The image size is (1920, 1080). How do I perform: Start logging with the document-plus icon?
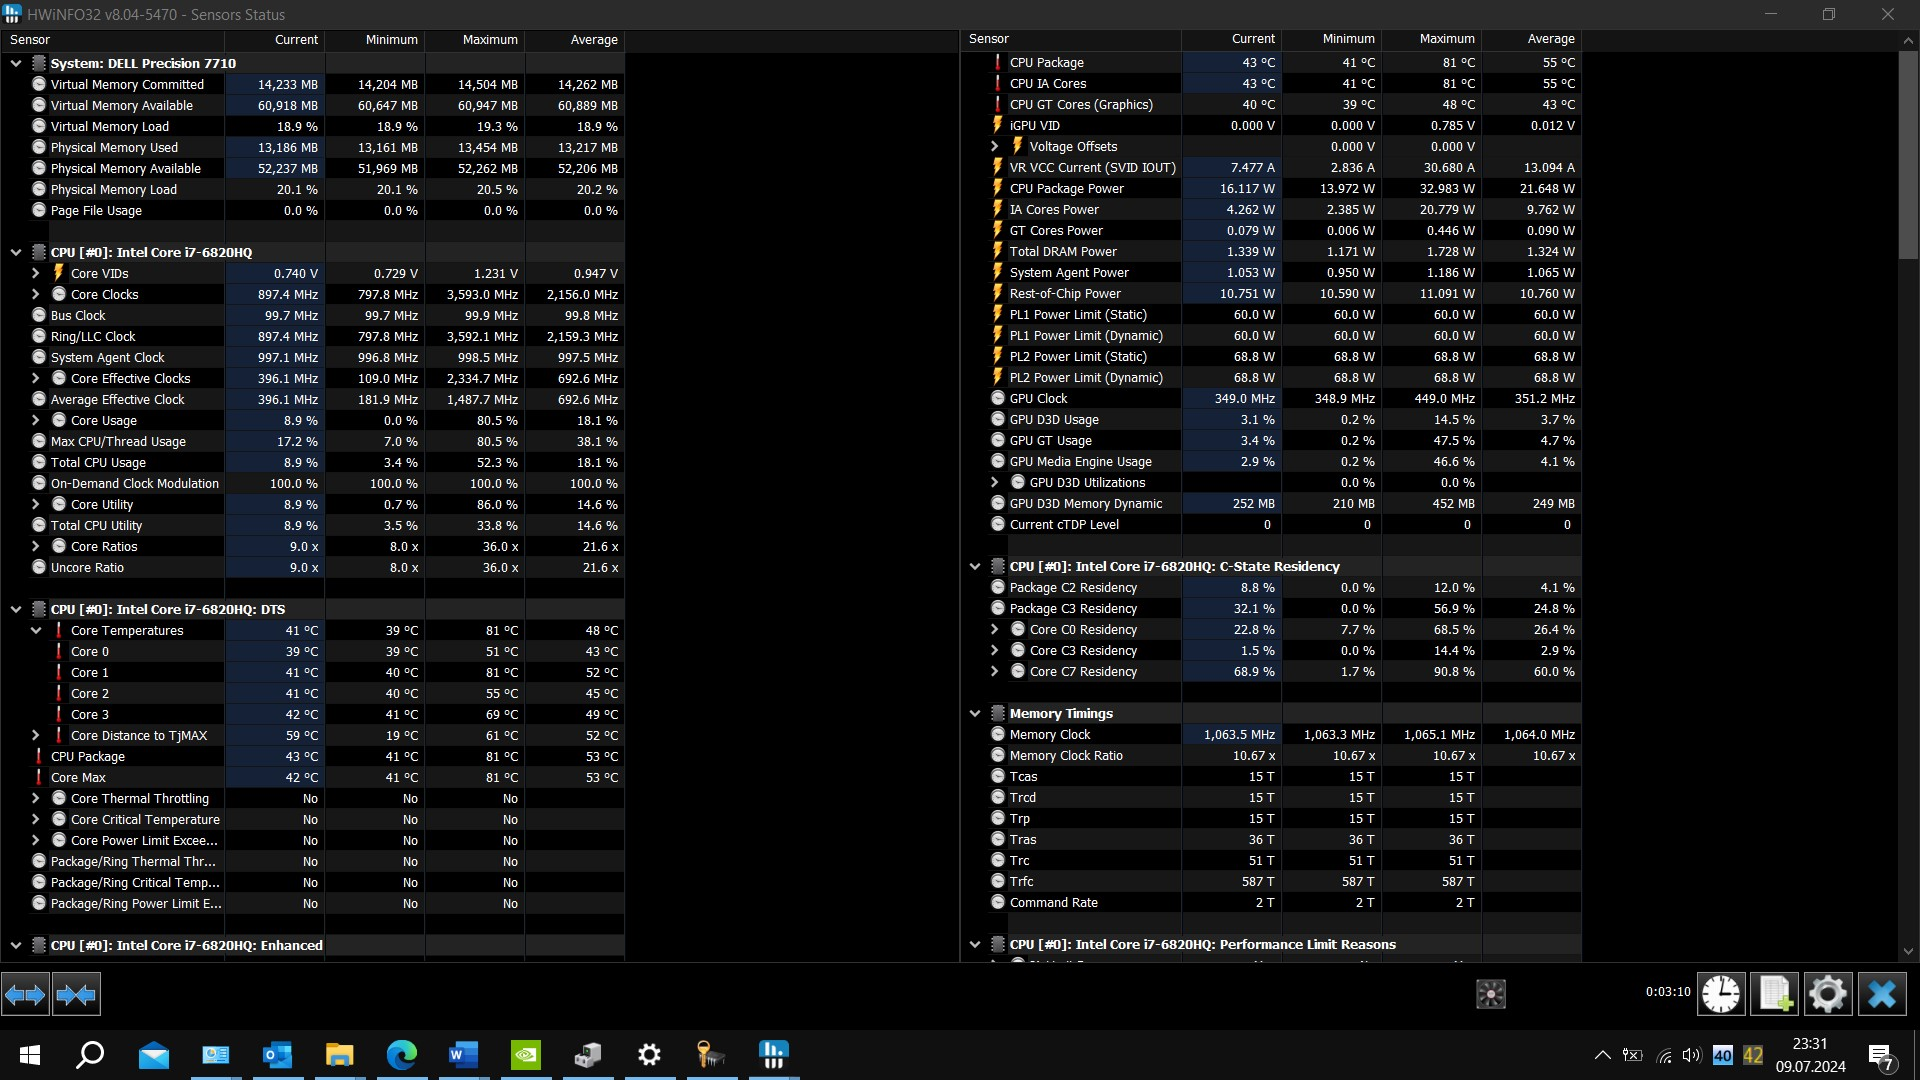1775,994
